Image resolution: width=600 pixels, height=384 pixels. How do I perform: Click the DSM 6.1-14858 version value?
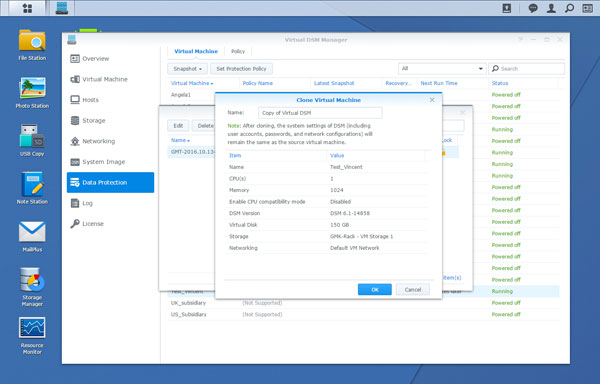click(350, 213)
